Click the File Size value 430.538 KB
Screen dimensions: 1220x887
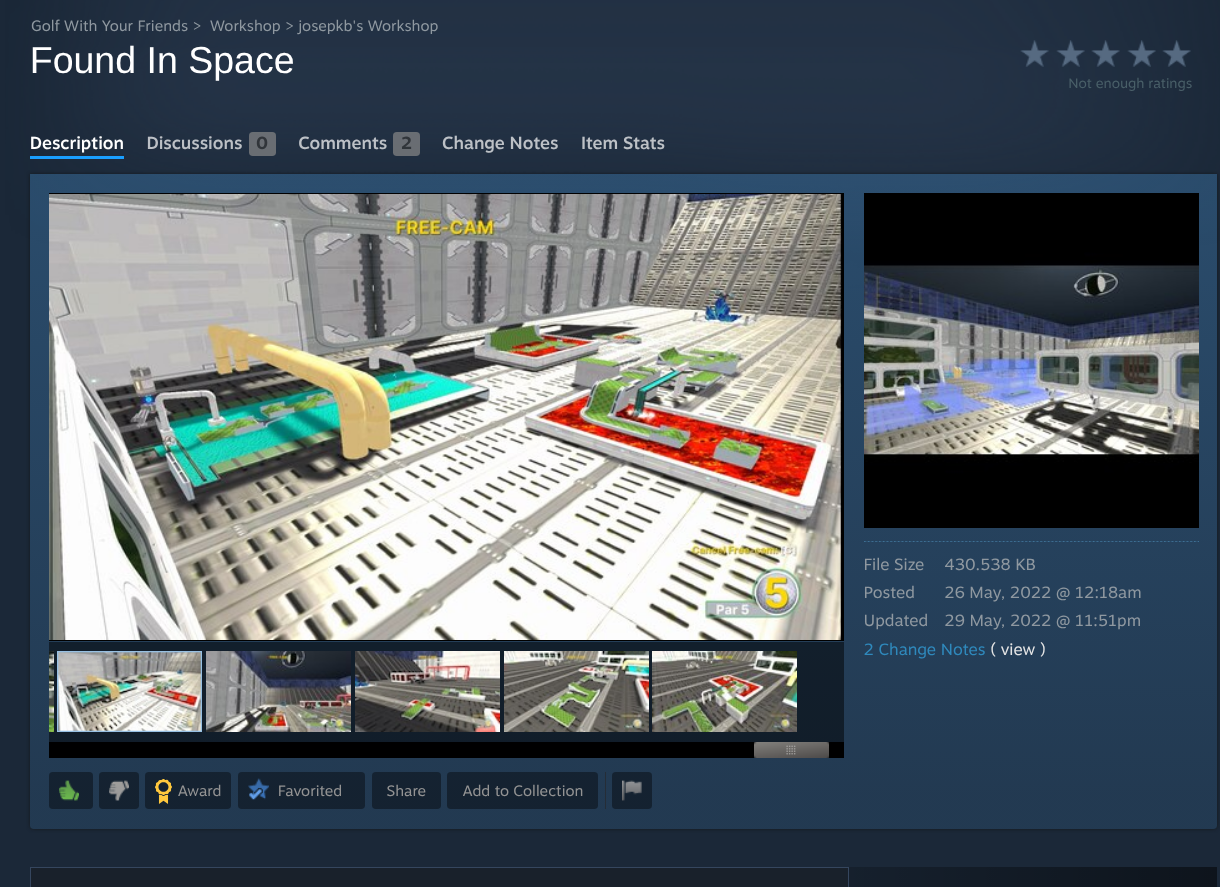pyautogui.click(x=990, y=564)
